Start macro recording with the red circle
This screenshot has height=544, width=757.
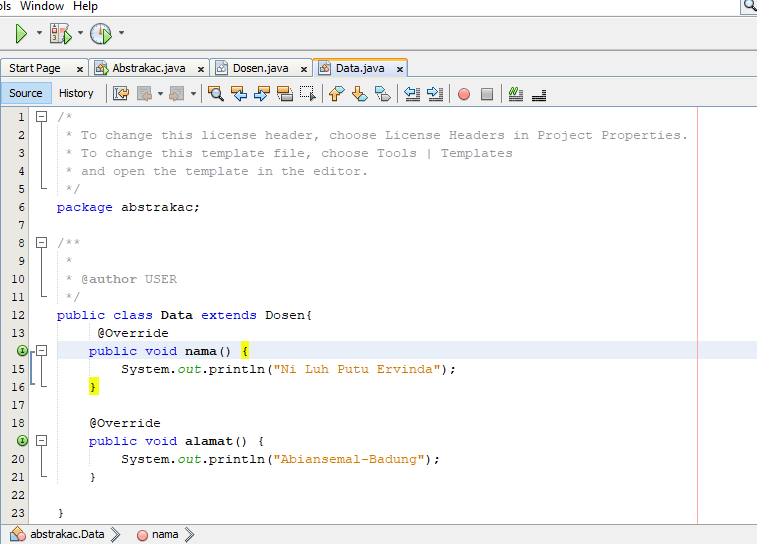463,94
